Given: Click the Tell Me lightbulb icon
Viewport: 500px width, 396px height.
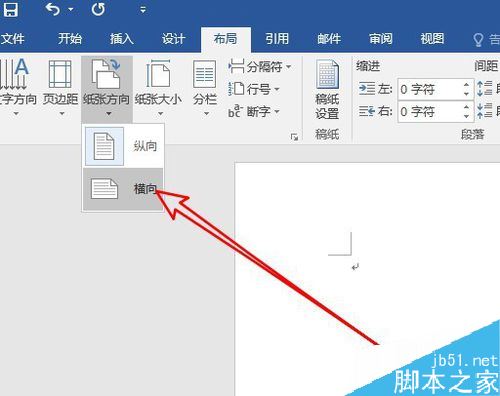Looking at the screenshot, I should (478, 40).
